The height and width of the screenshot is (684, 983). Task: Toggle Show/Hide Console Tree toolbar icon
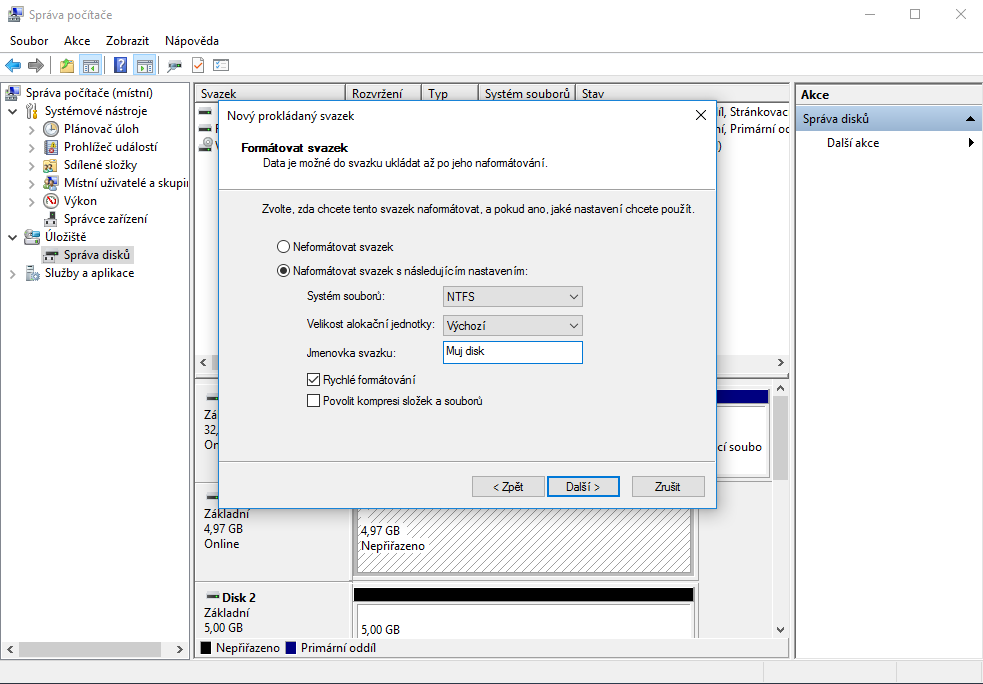point(91,66)
